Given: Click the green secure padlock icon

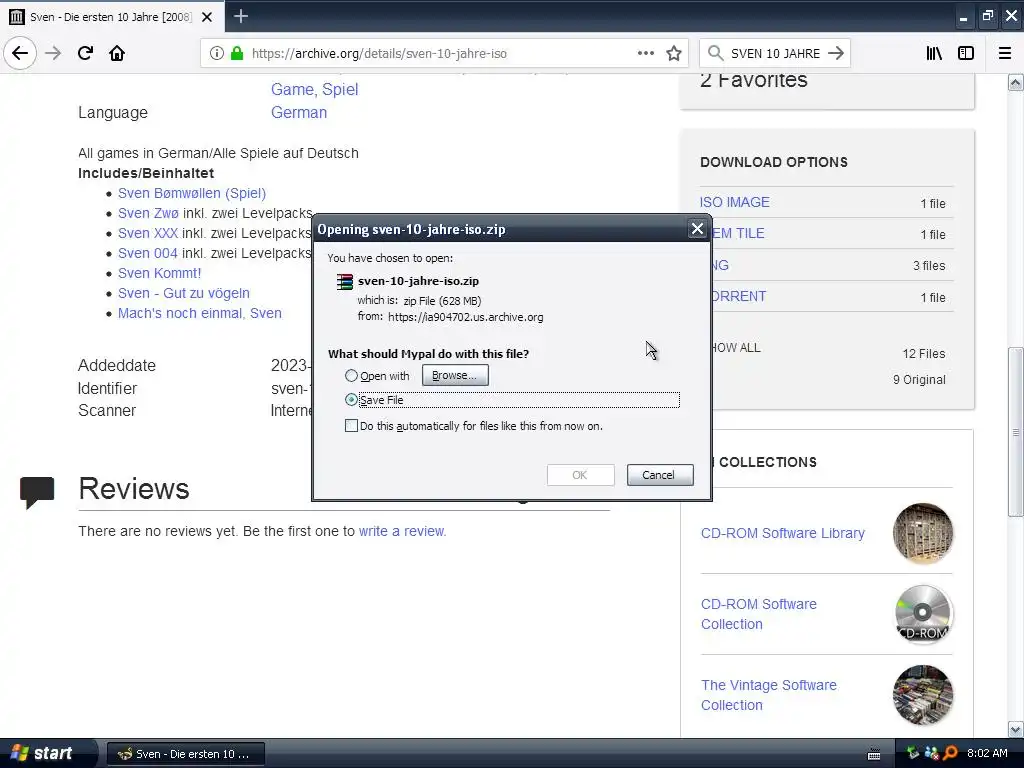Looking at the screenshot, I should tap(237, 53).
